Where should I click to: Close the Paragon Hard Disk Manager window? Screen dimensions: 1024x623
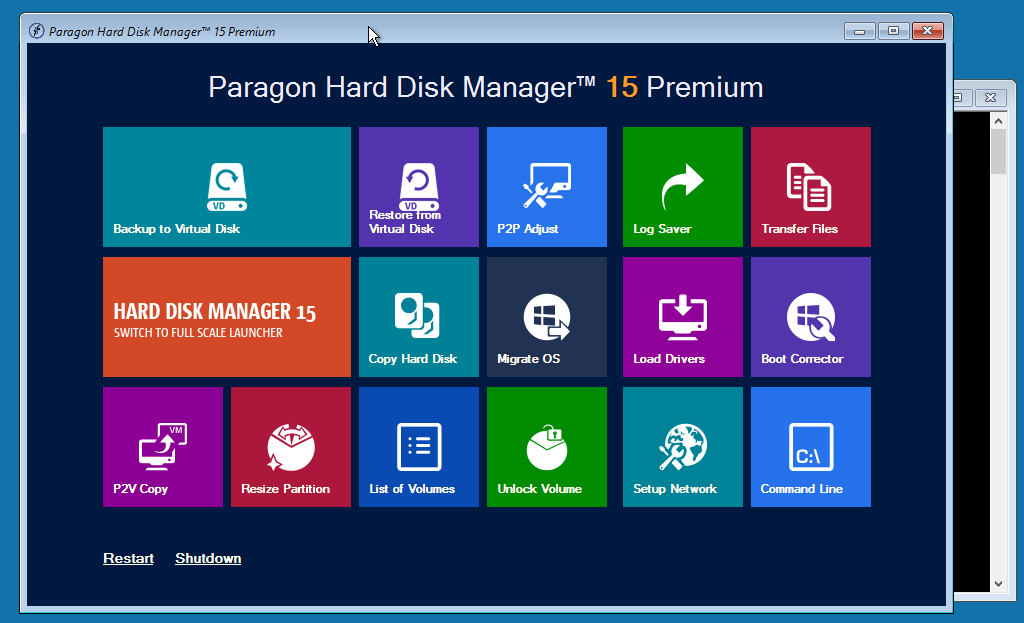[x=927, y=31]
